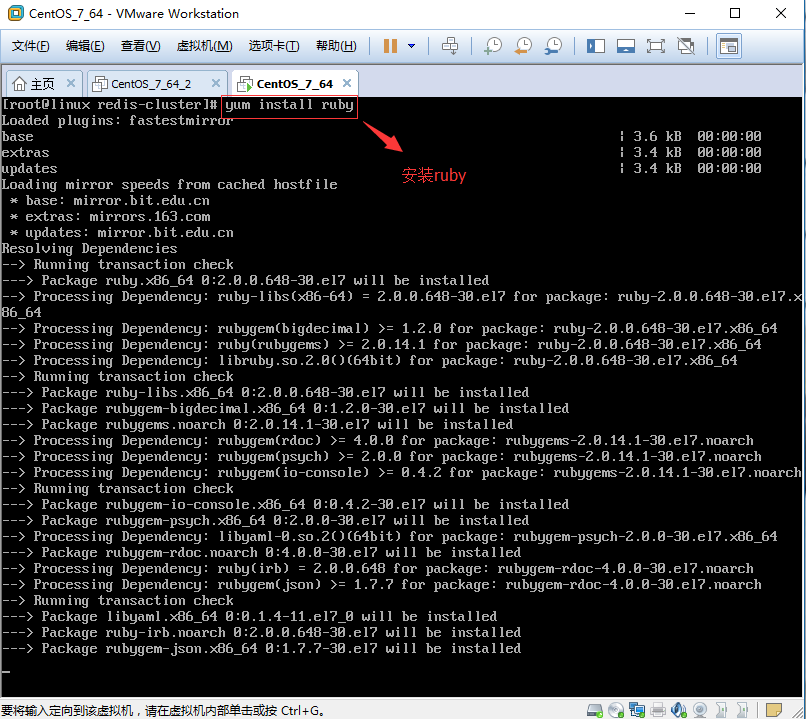This screenshot has height=719, width=806.
Task: Toggle the console view button
Action: (x=728, y=46)
